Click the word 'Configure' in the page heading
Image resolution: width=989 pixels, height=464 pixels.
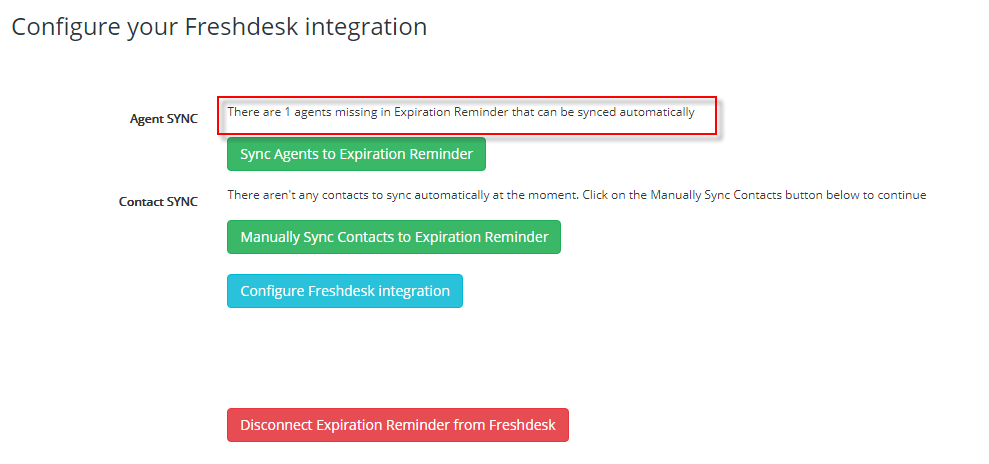click(x=66, y=28)
